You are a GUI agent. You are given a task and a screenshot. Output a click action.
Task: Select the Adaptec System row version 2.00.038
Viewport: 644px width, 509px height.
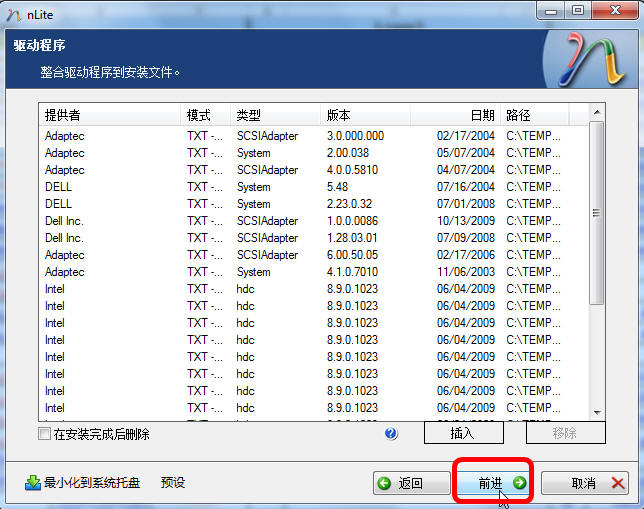314,153
